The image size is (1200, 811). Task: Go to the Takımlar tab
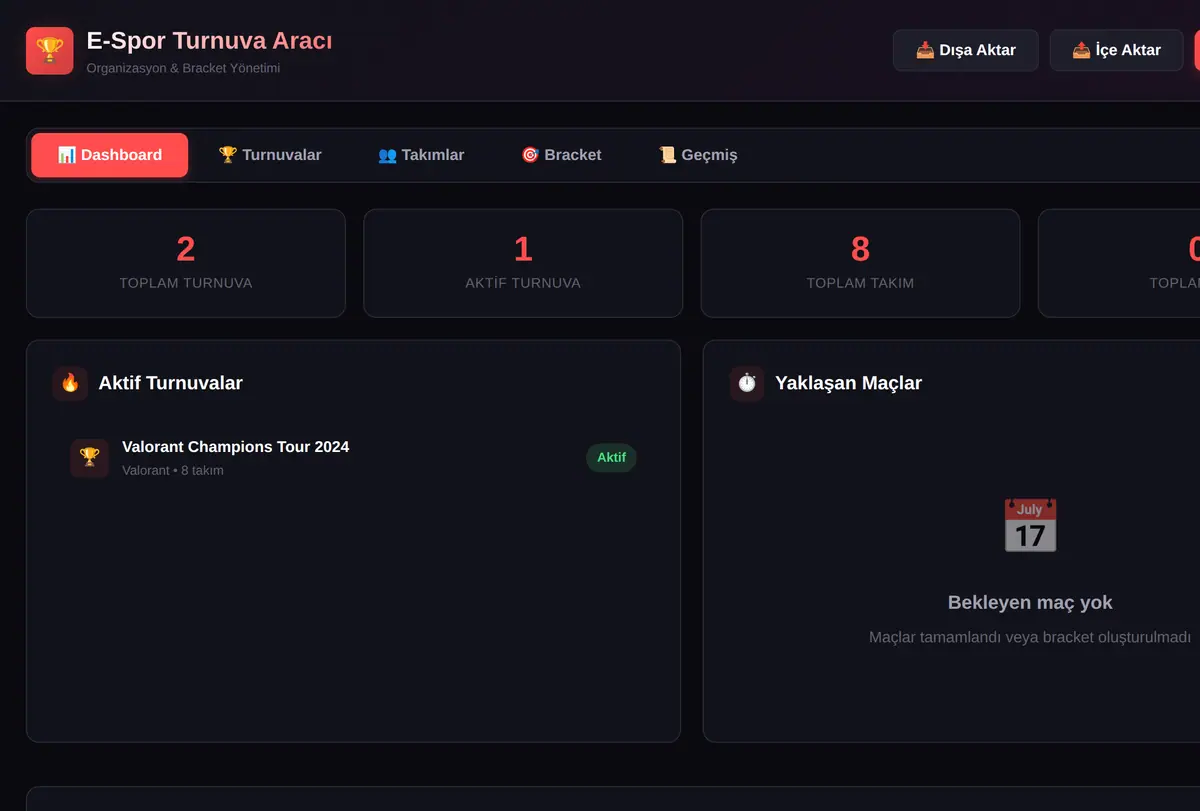[421, 155]
